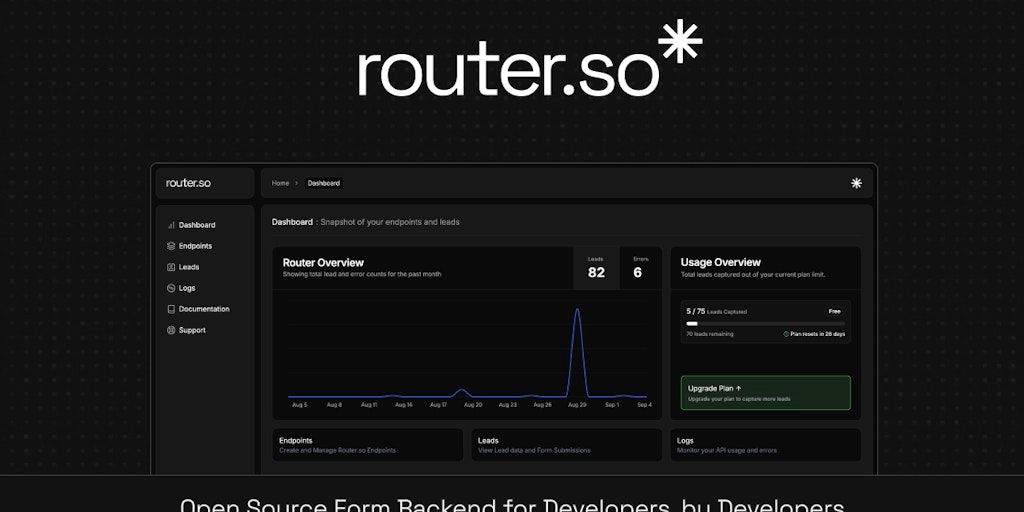This screenshot has height=512, width=1024.
Task: Open the Logs card below chart
Action: point(766,445)
